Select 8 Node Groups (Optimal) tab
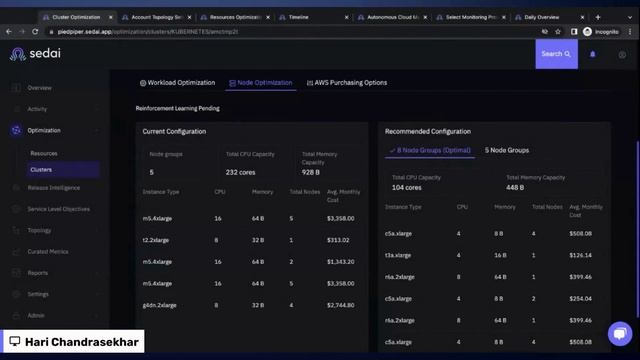 430,150
